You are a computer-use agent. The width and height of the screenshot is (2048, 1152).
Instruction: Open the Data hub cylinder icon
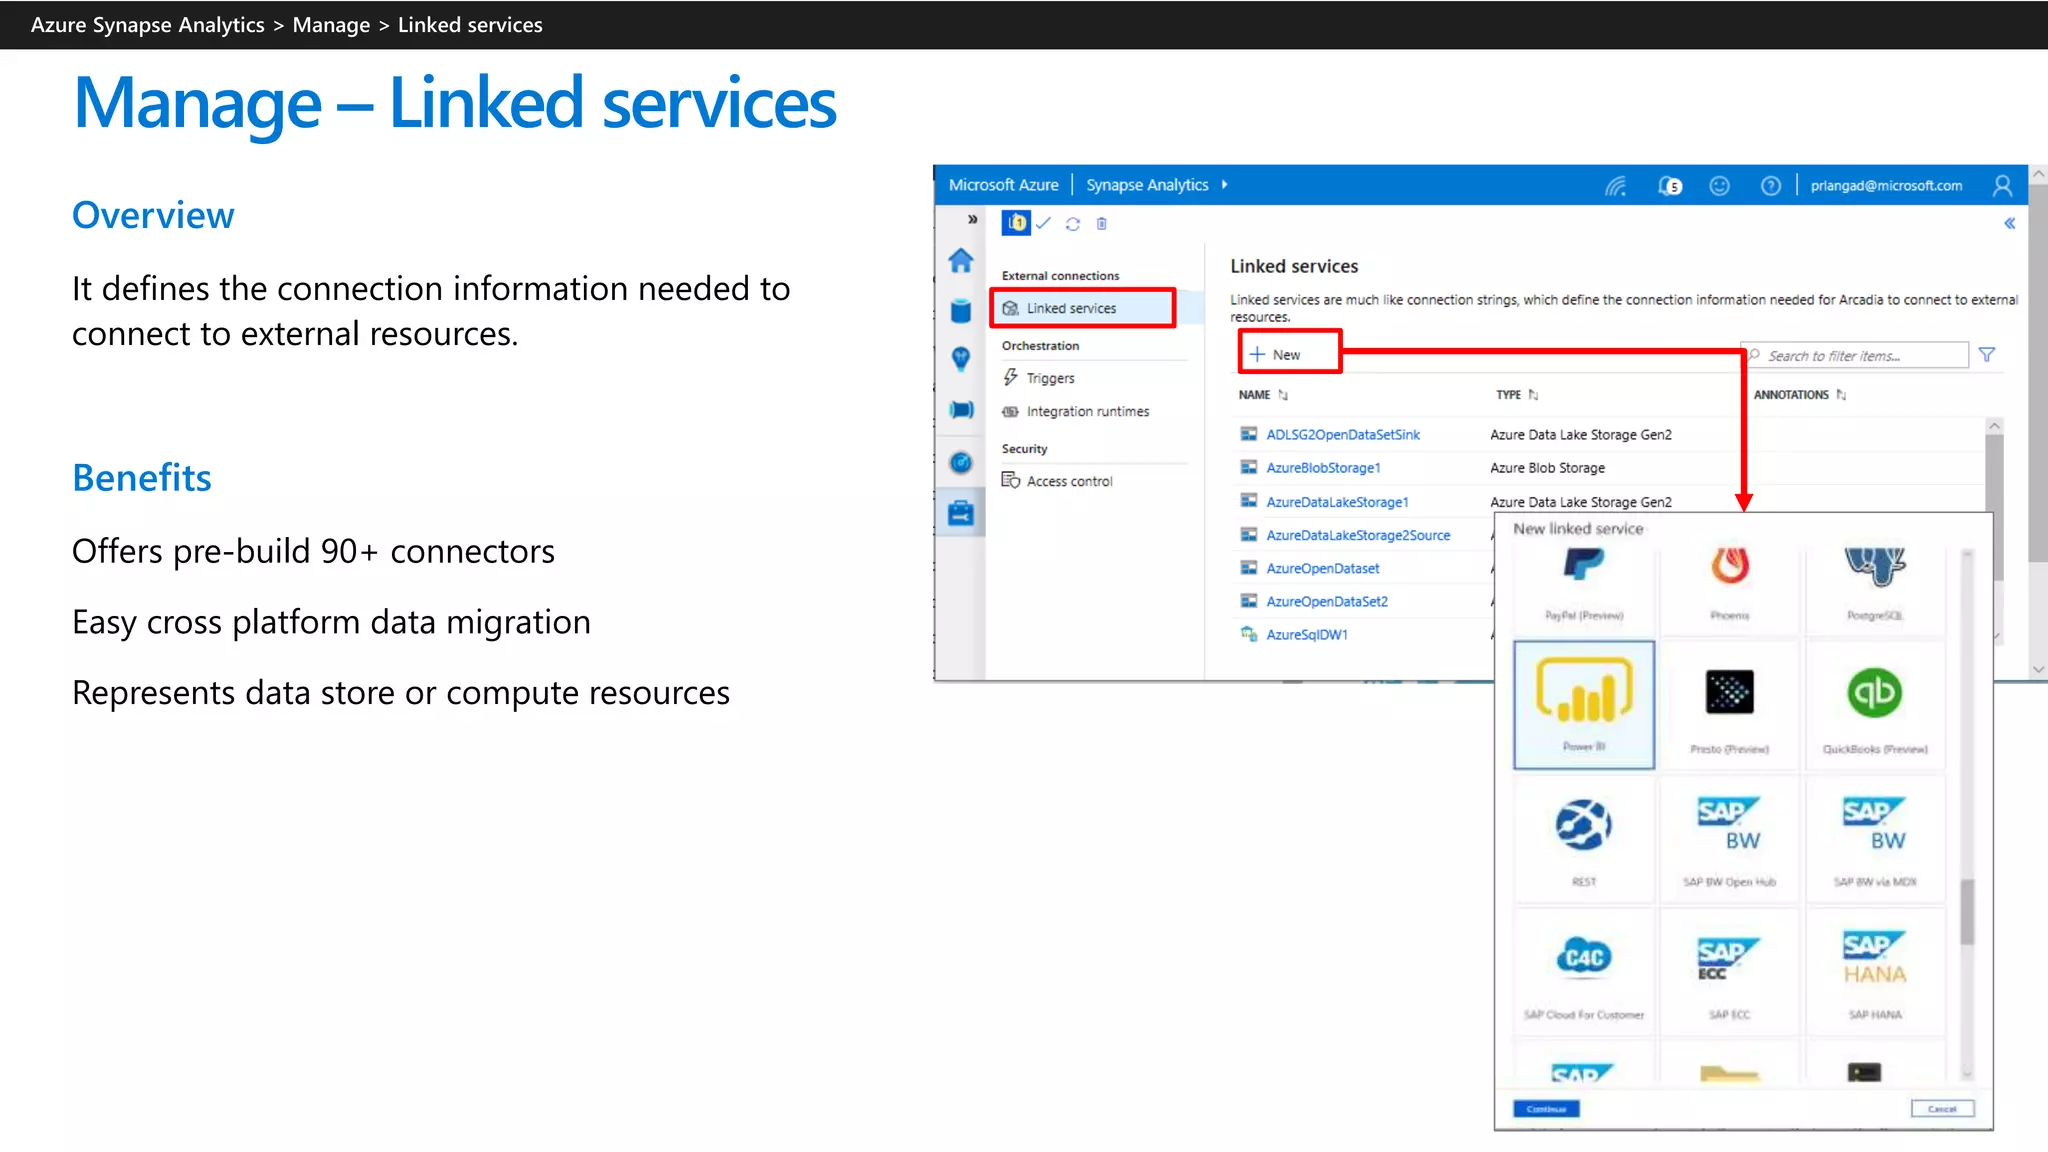point(961,311)
